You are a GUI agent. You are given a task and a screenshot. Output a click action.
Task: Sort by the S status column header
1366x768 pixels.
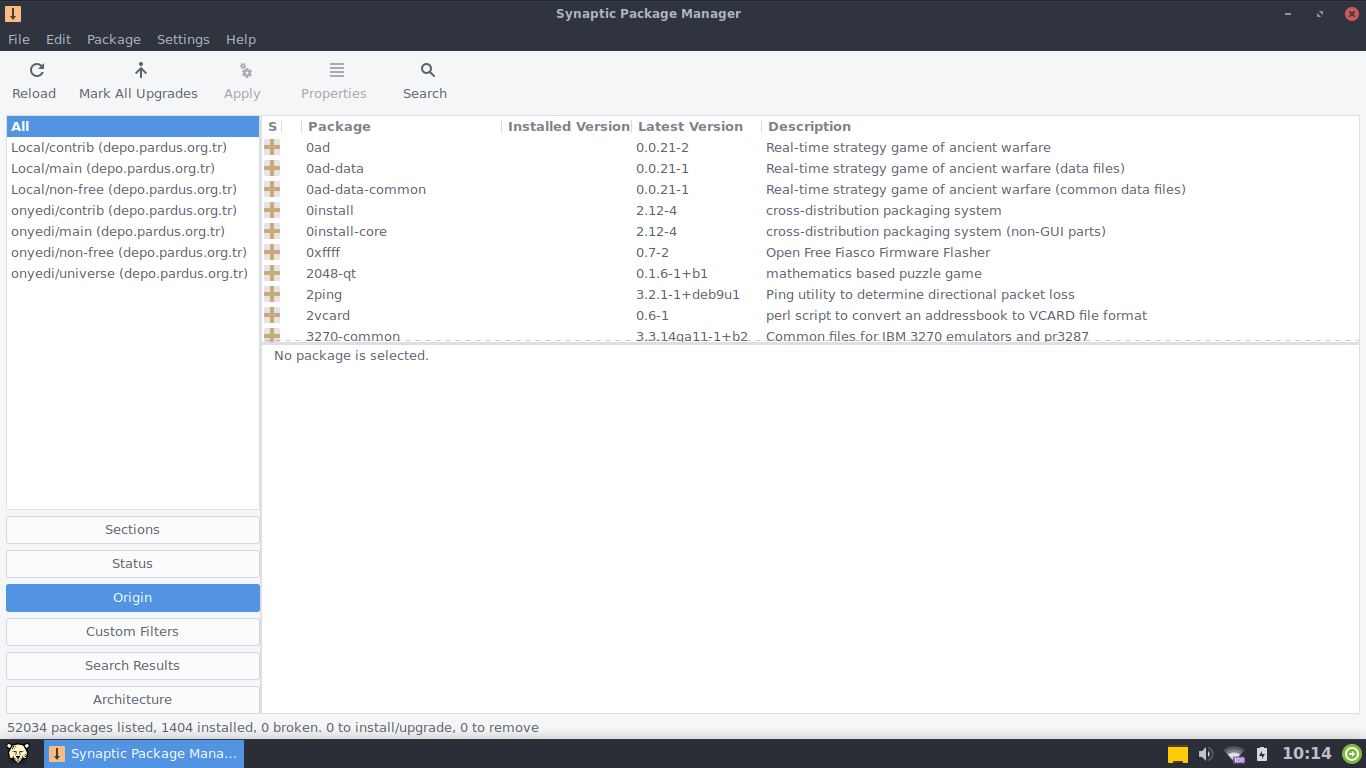click(272, 126)
